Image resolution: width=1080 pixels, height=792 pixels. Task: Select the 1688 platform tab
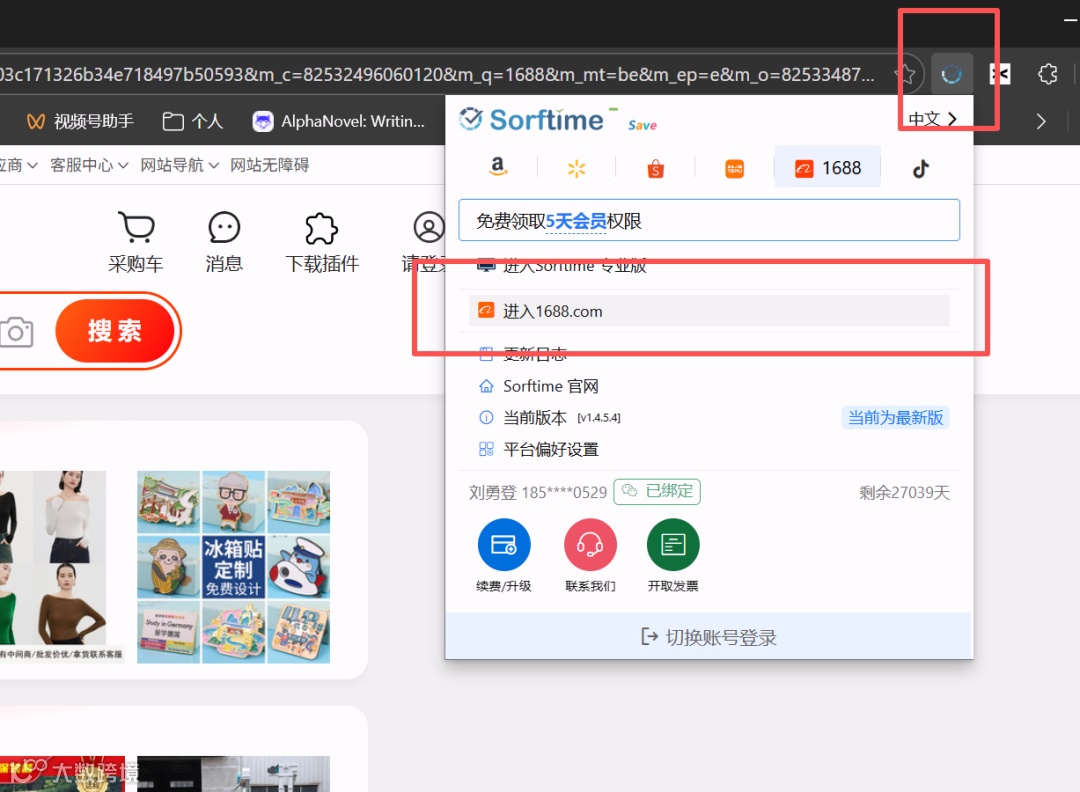827,167
